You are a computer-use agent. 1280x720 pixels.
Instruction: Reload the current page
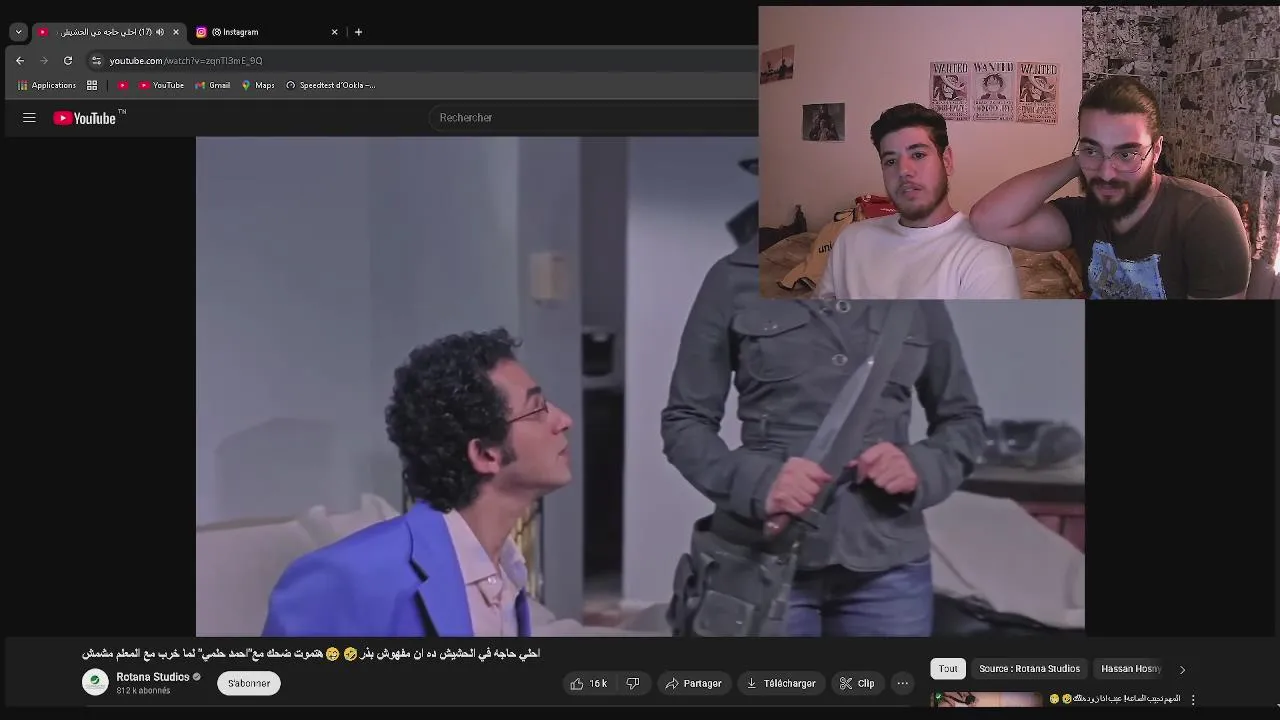click(x=68, y=61)
